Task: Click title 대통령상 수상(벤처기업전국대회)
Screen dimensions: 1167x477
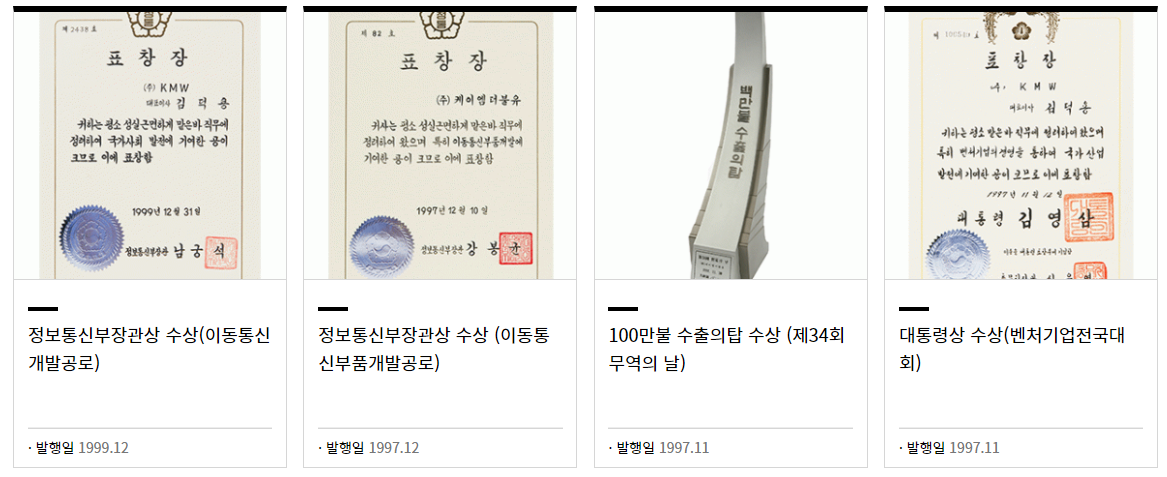Action: tap(1012, 350)
